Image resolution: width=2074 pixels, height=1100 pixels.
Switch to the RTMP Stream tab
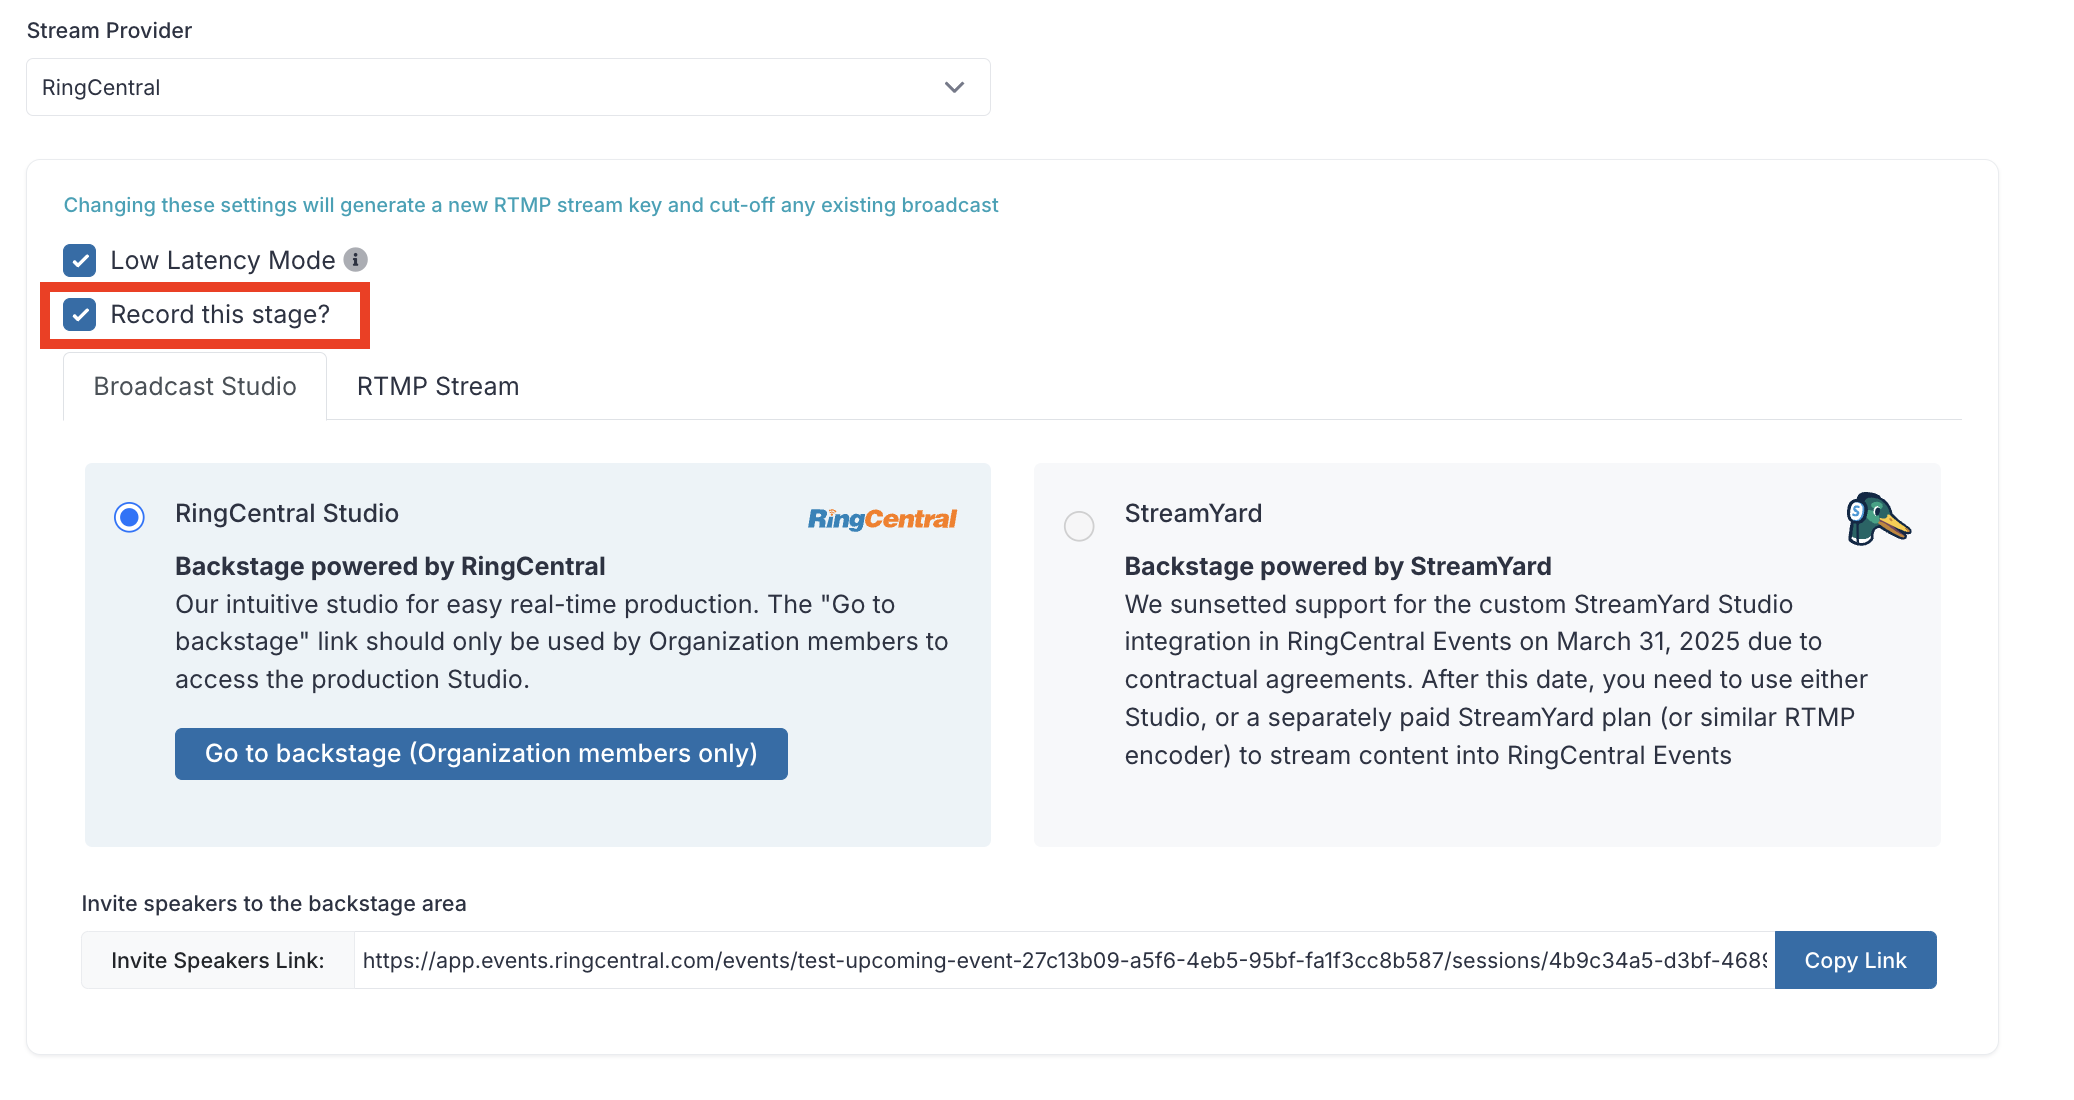click(438, 386)
